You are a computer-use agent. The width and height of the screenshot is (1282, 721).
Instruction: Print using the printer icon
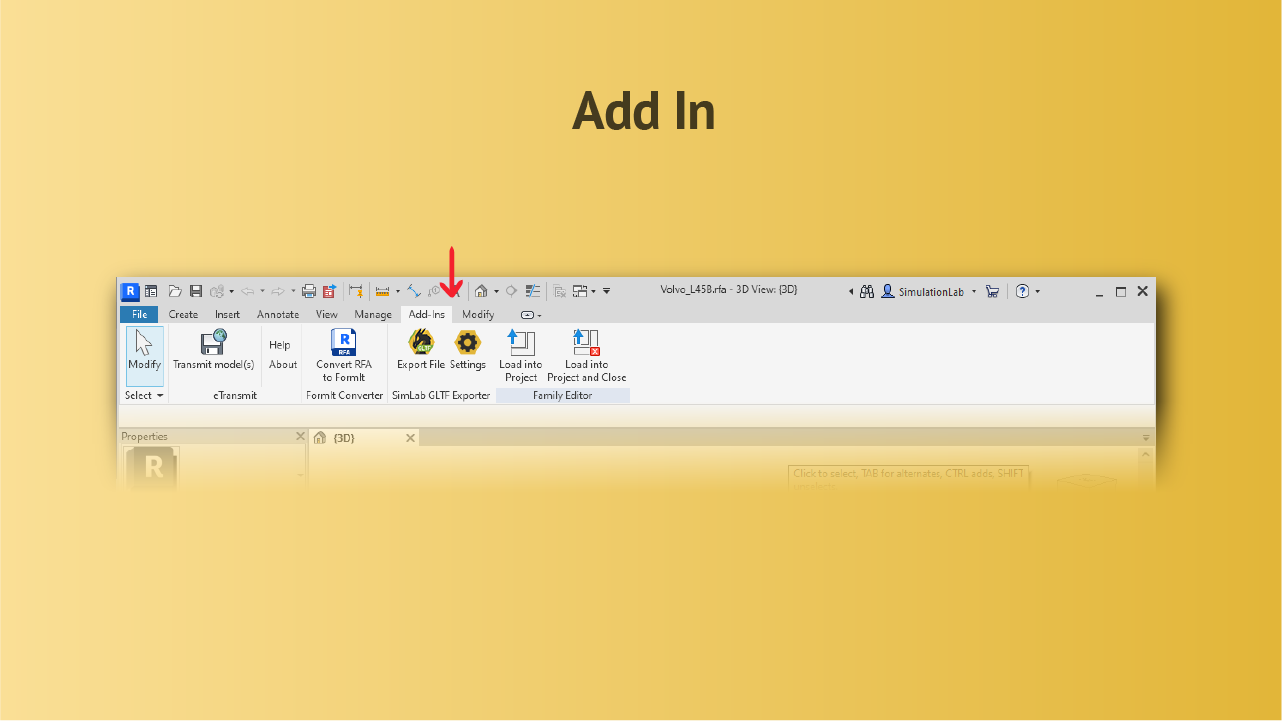click(309, 291)
